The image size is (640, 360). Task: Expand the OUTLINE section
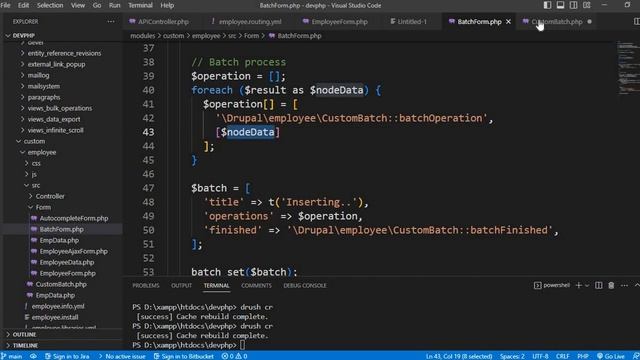tap(24, 334)
